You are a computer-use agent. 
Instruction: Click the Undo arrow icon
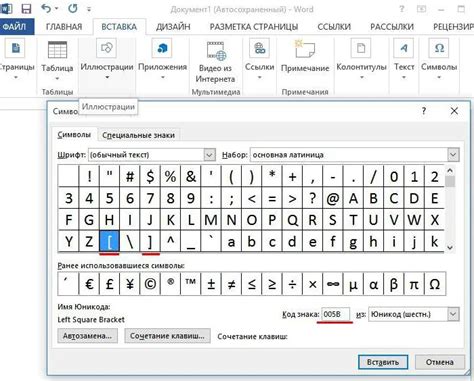pos(47,8)
